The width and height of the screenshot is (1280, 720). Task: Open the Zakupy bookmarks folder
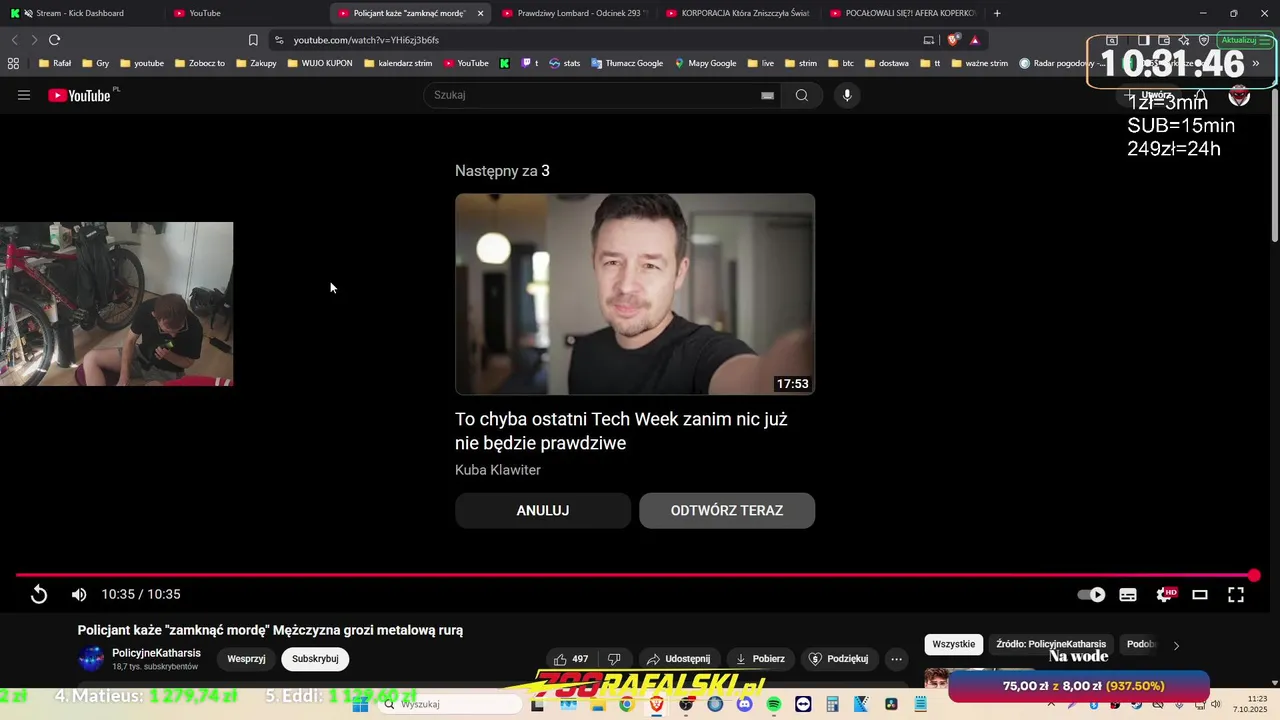(x=256, y=63)
